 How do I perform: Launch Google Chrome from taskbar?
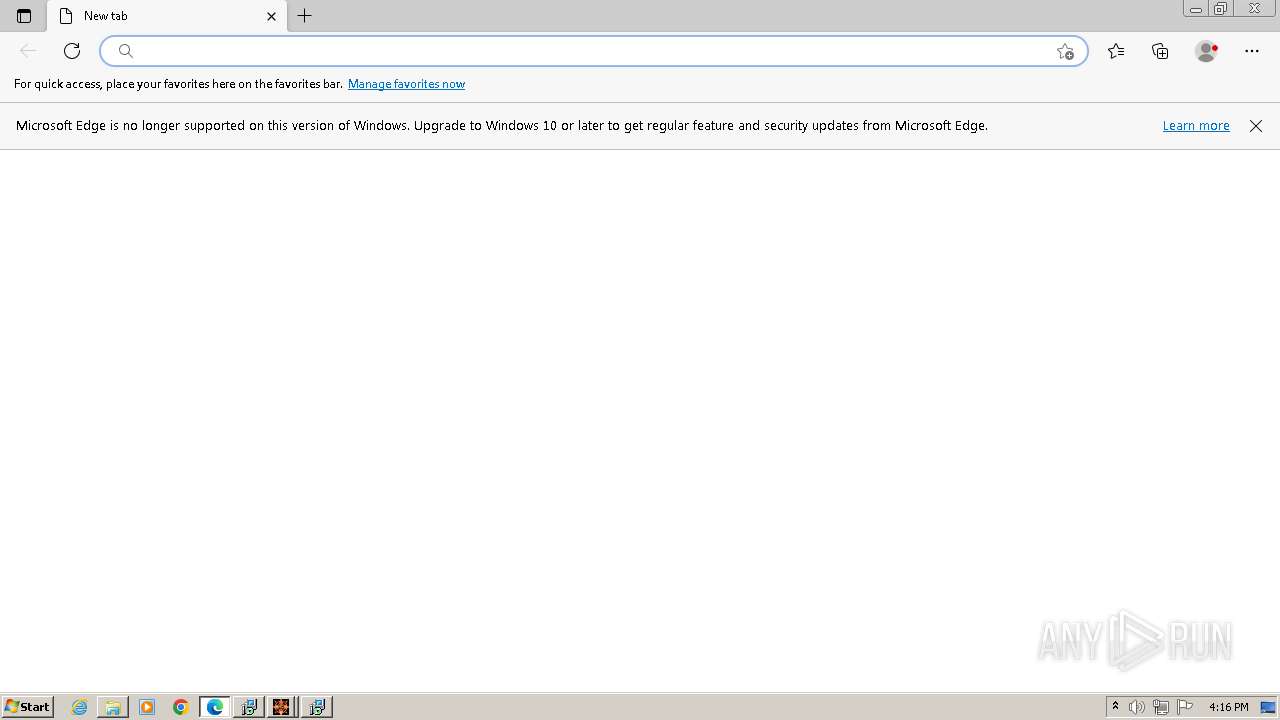[181, 707]
